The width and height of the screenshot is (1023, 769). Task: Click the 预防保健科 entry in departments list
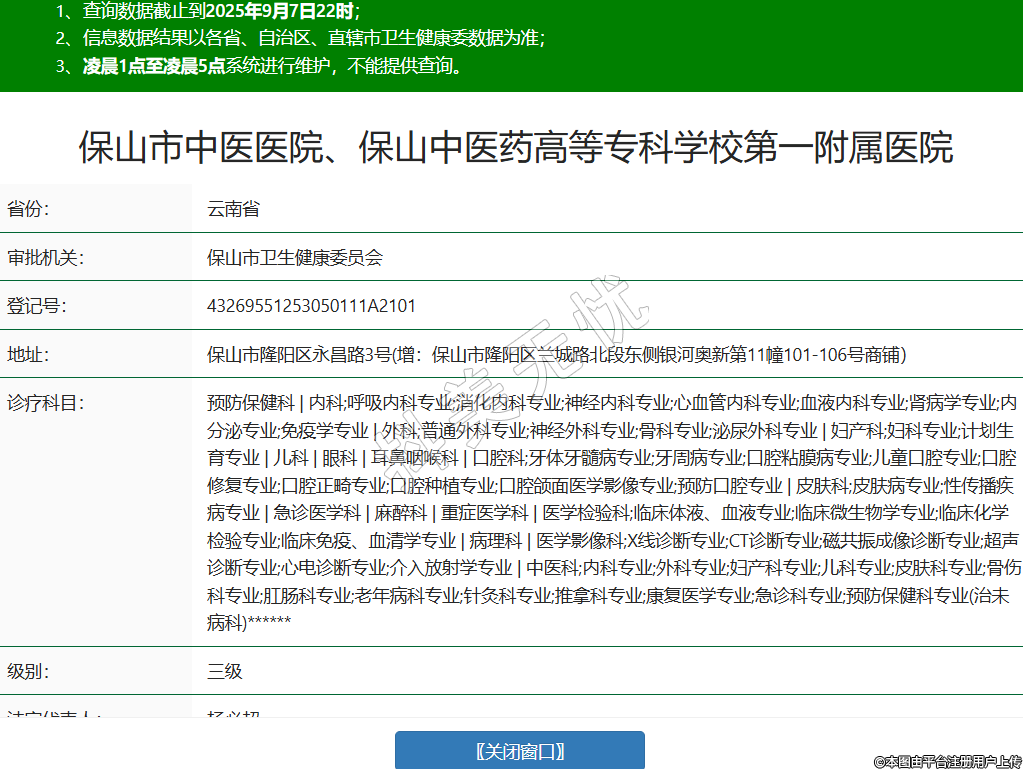[250, 403]
